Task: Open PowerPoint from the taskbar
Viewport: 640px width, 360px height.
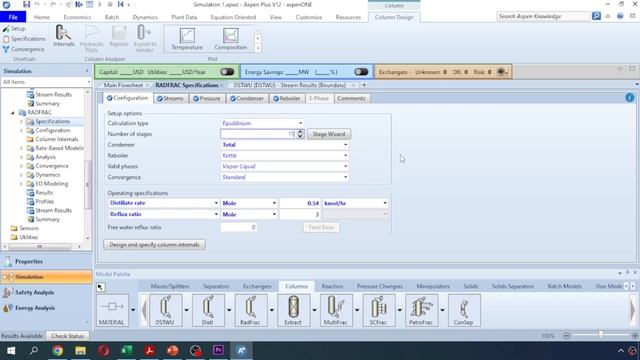Action: click(173, 350)
